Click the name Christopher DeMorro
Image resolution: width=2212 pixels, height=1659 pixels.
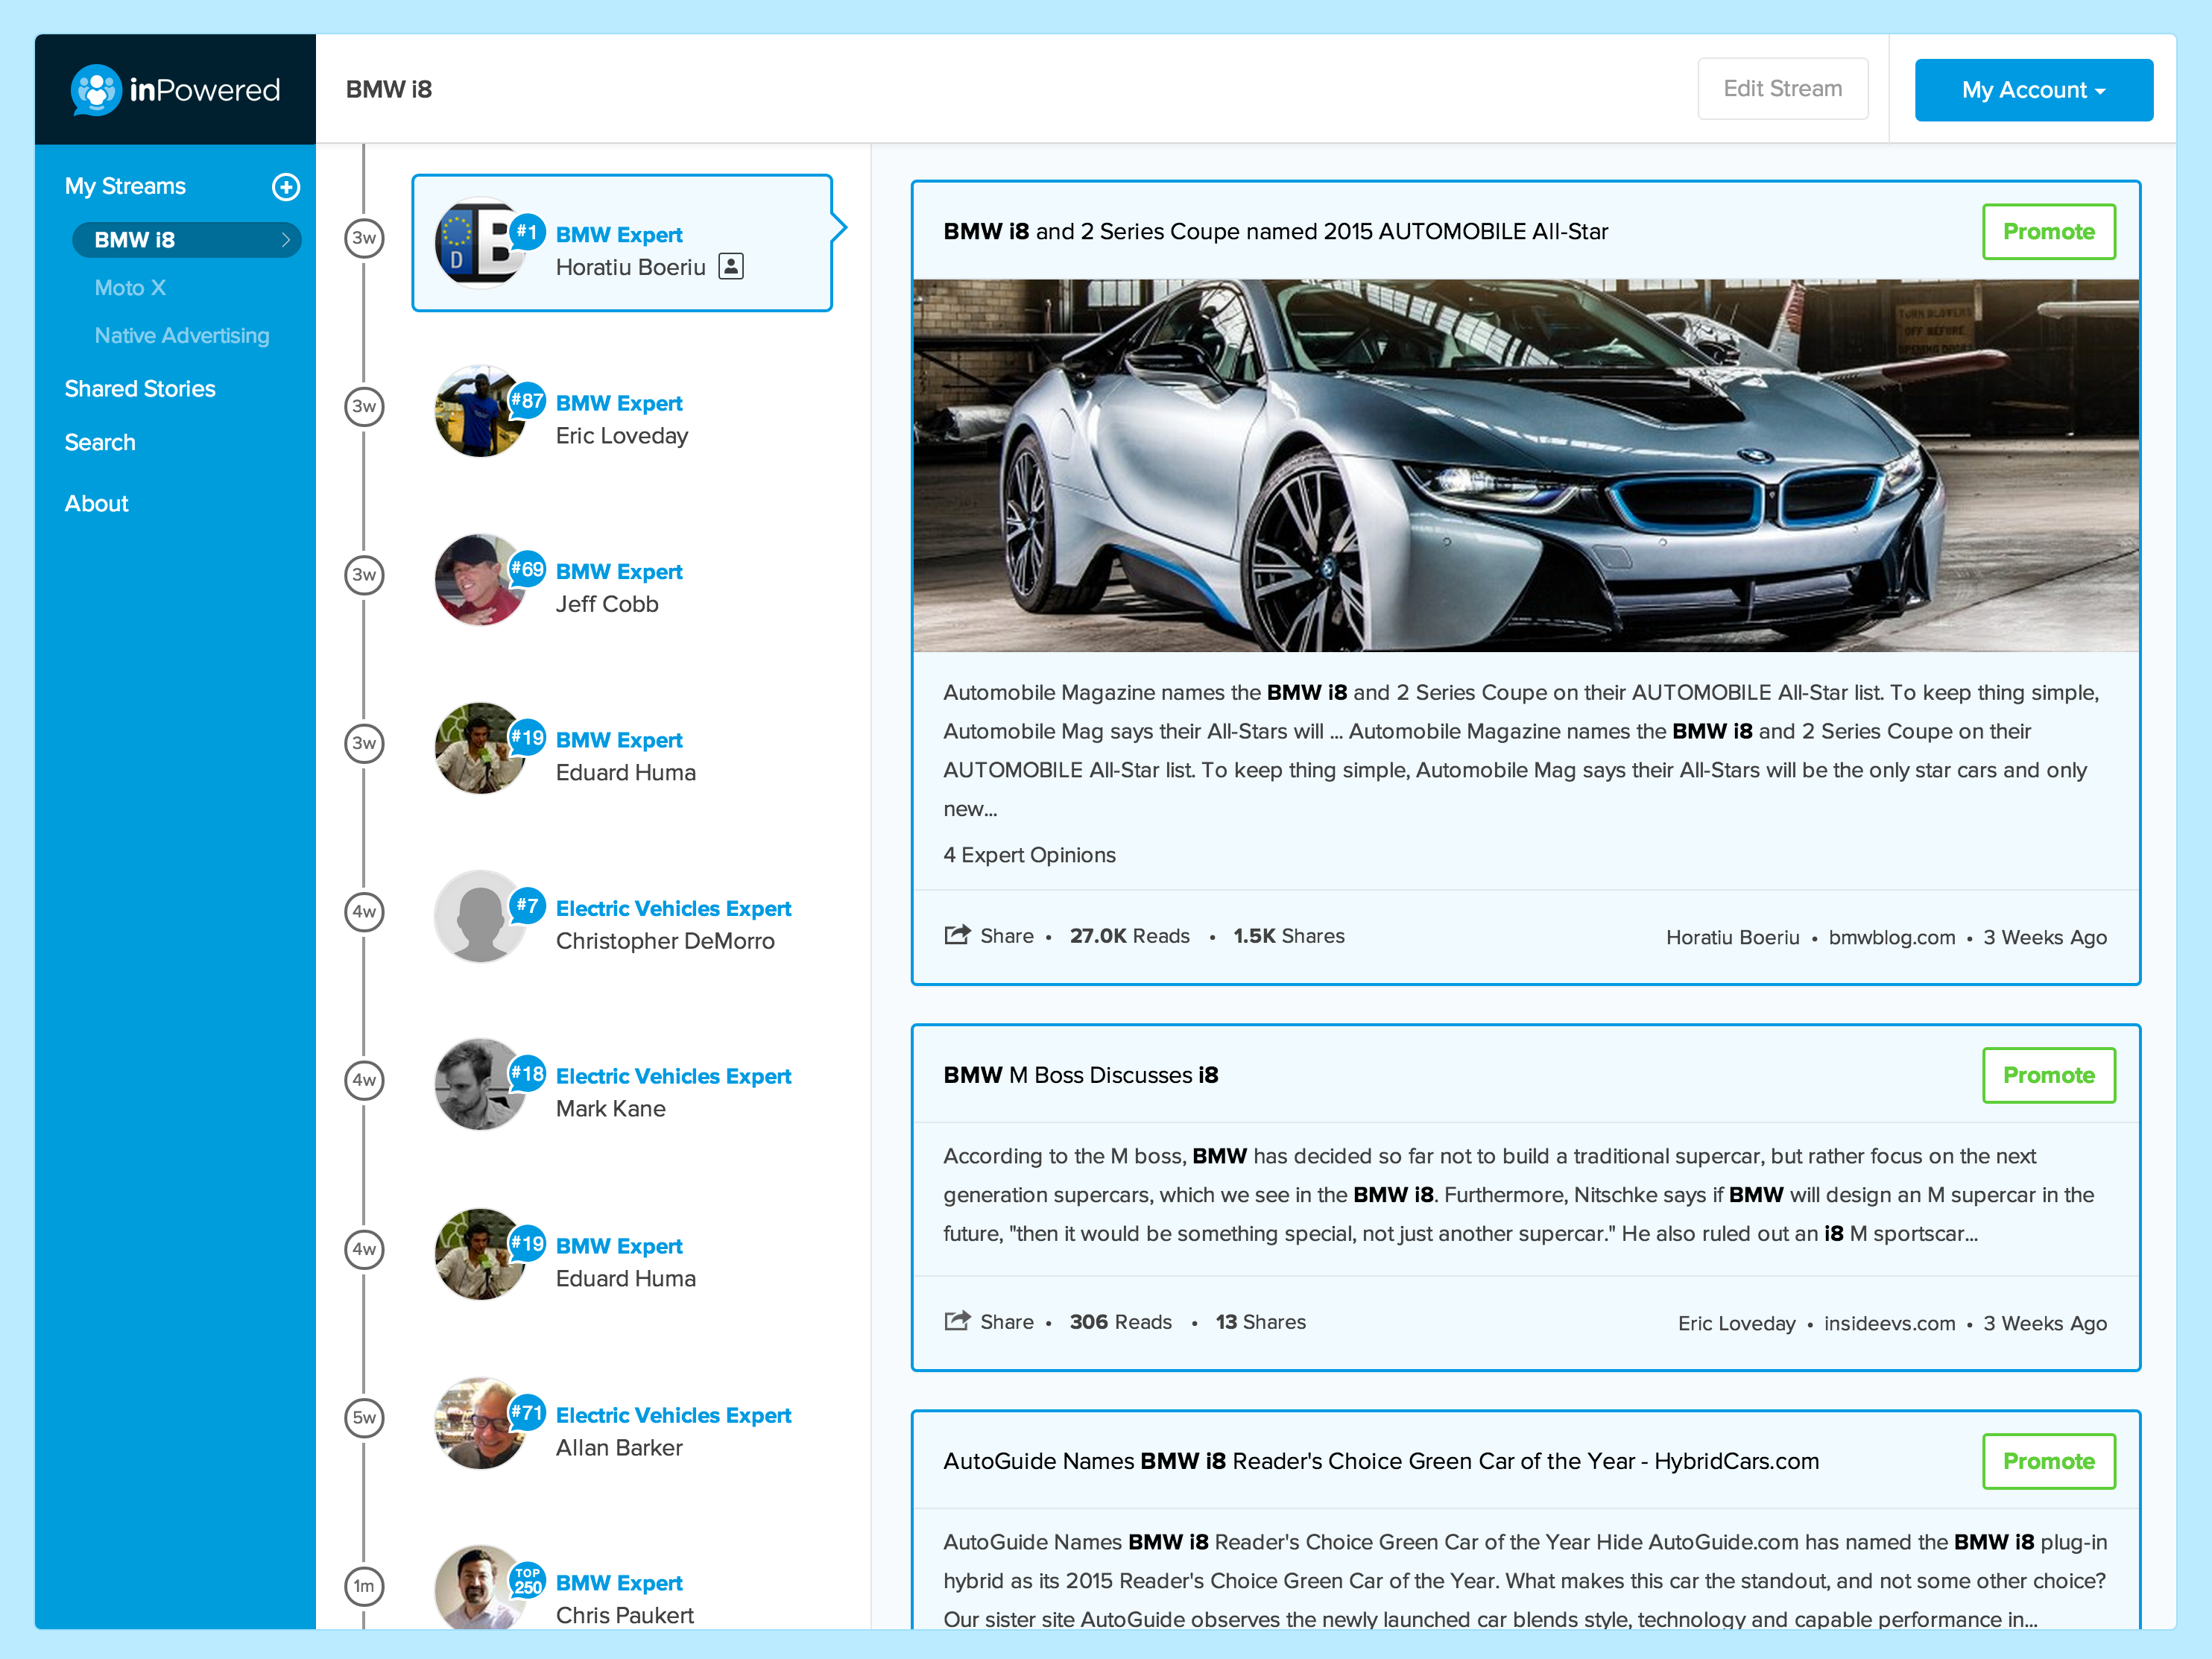665,941
